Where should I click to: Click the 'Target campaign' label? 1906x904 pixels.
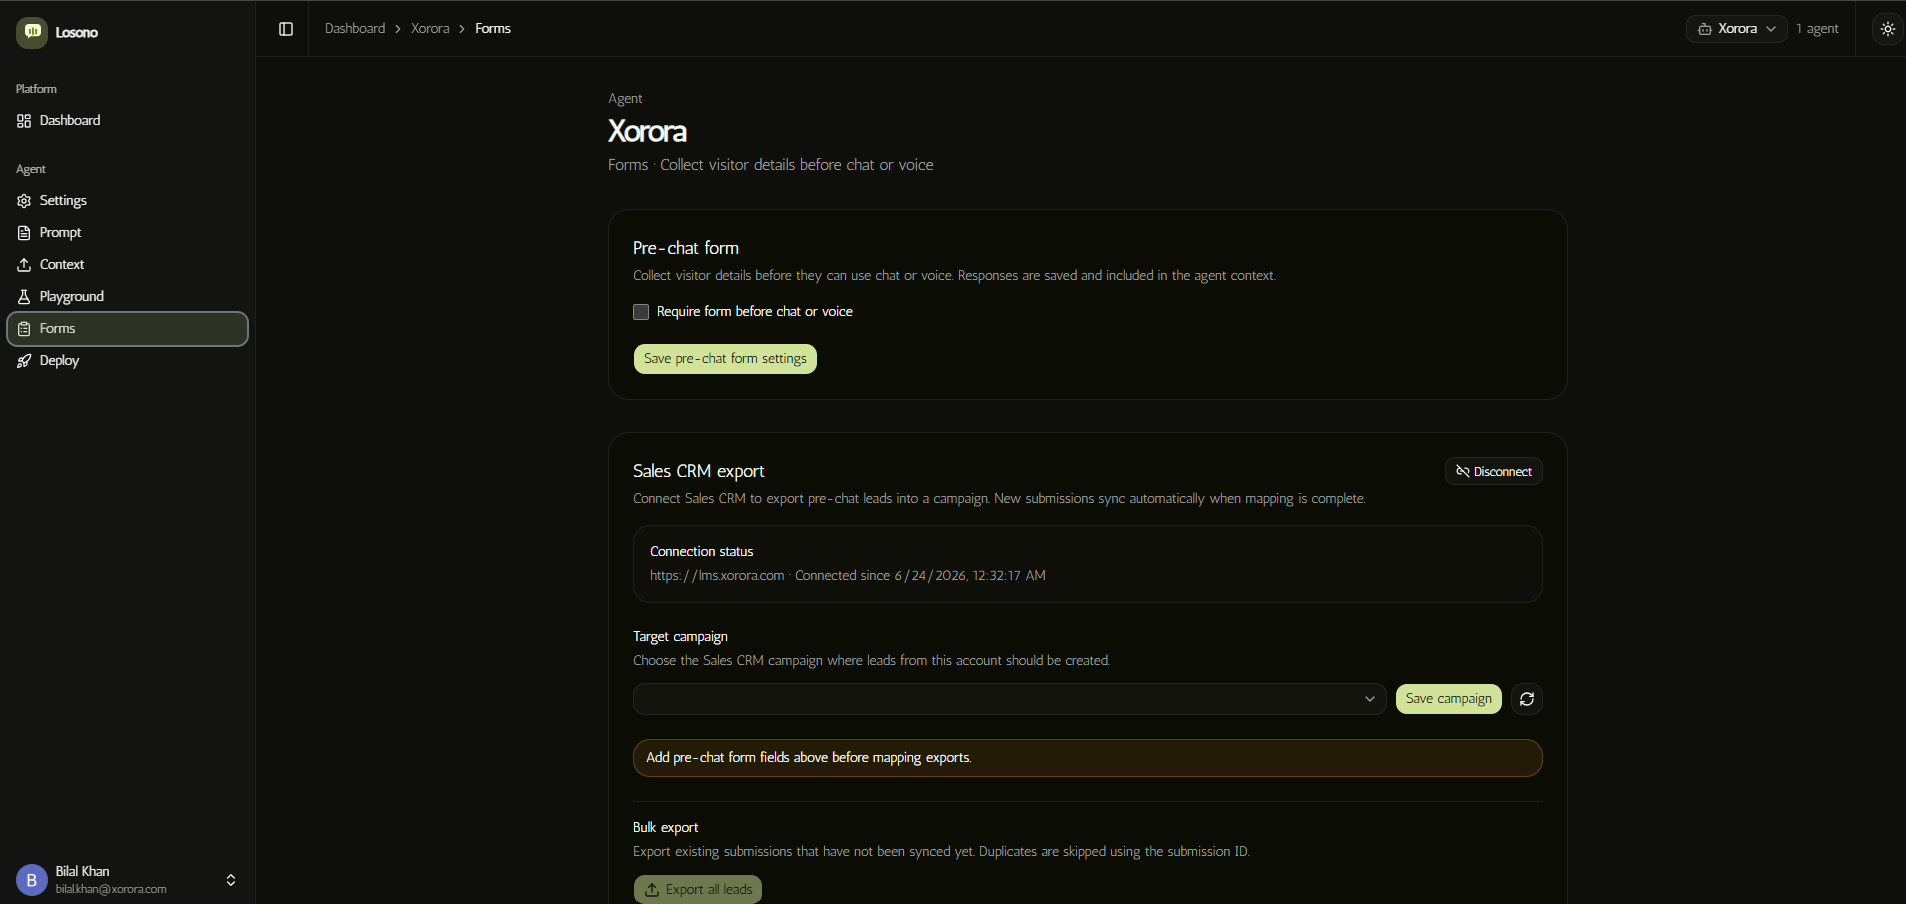[680, 637]
